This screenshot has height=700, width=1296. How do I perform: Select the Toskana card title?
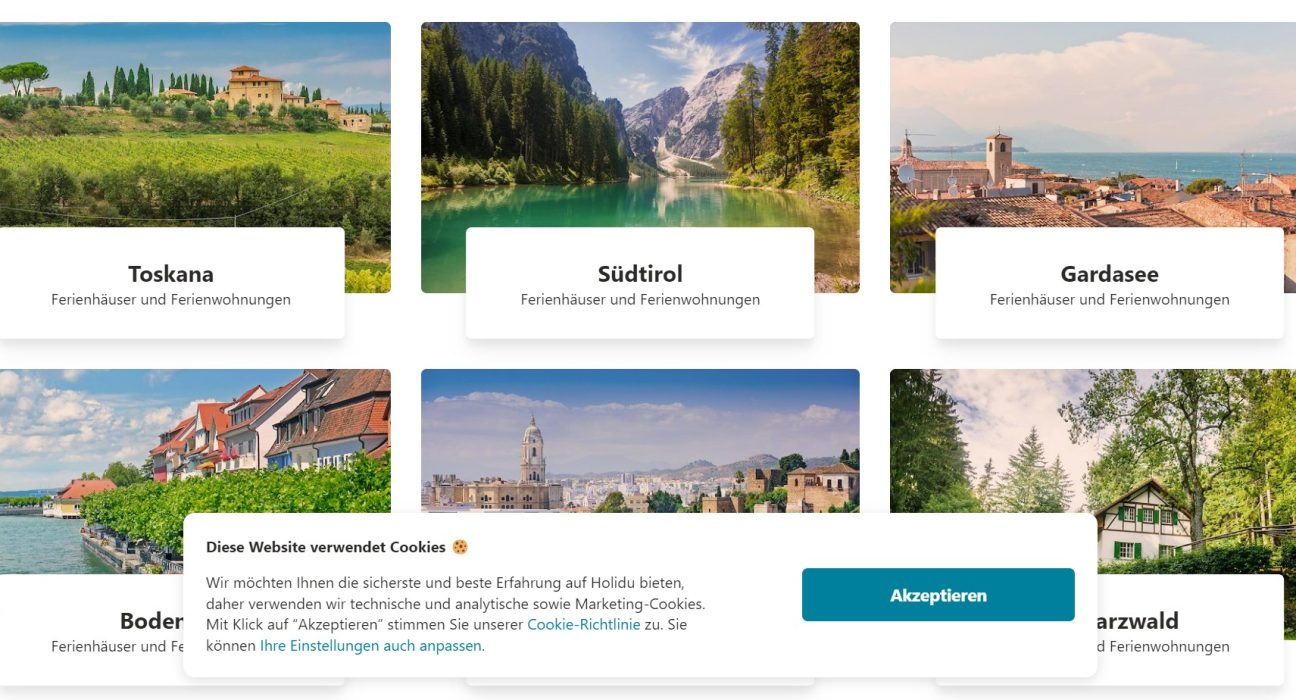[171, 274]
